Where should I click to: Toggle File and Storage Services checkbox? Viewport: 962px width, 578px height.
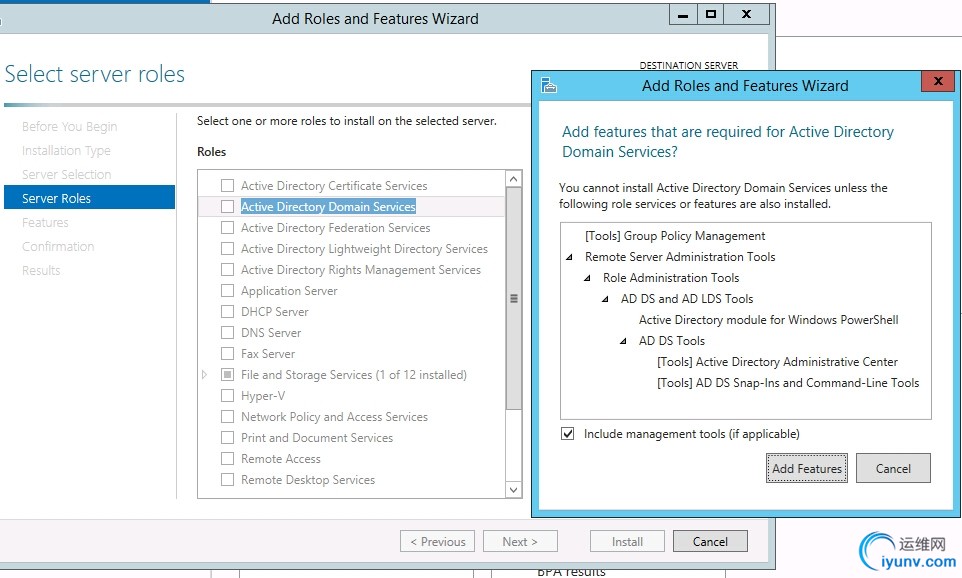pyautogui.click(x=228, y=374)
